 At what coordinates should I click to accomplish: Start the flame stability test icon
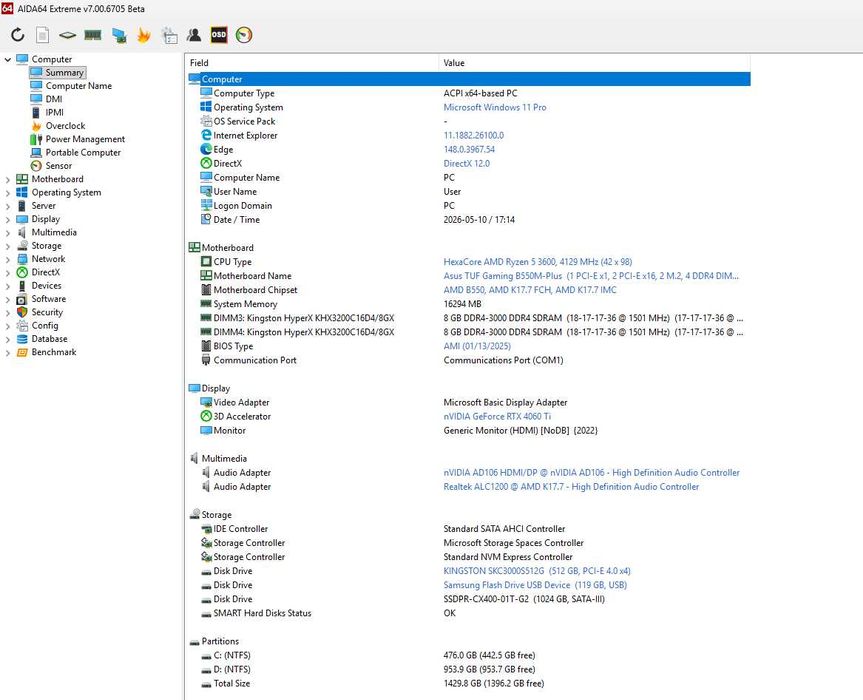pos(144,35)
